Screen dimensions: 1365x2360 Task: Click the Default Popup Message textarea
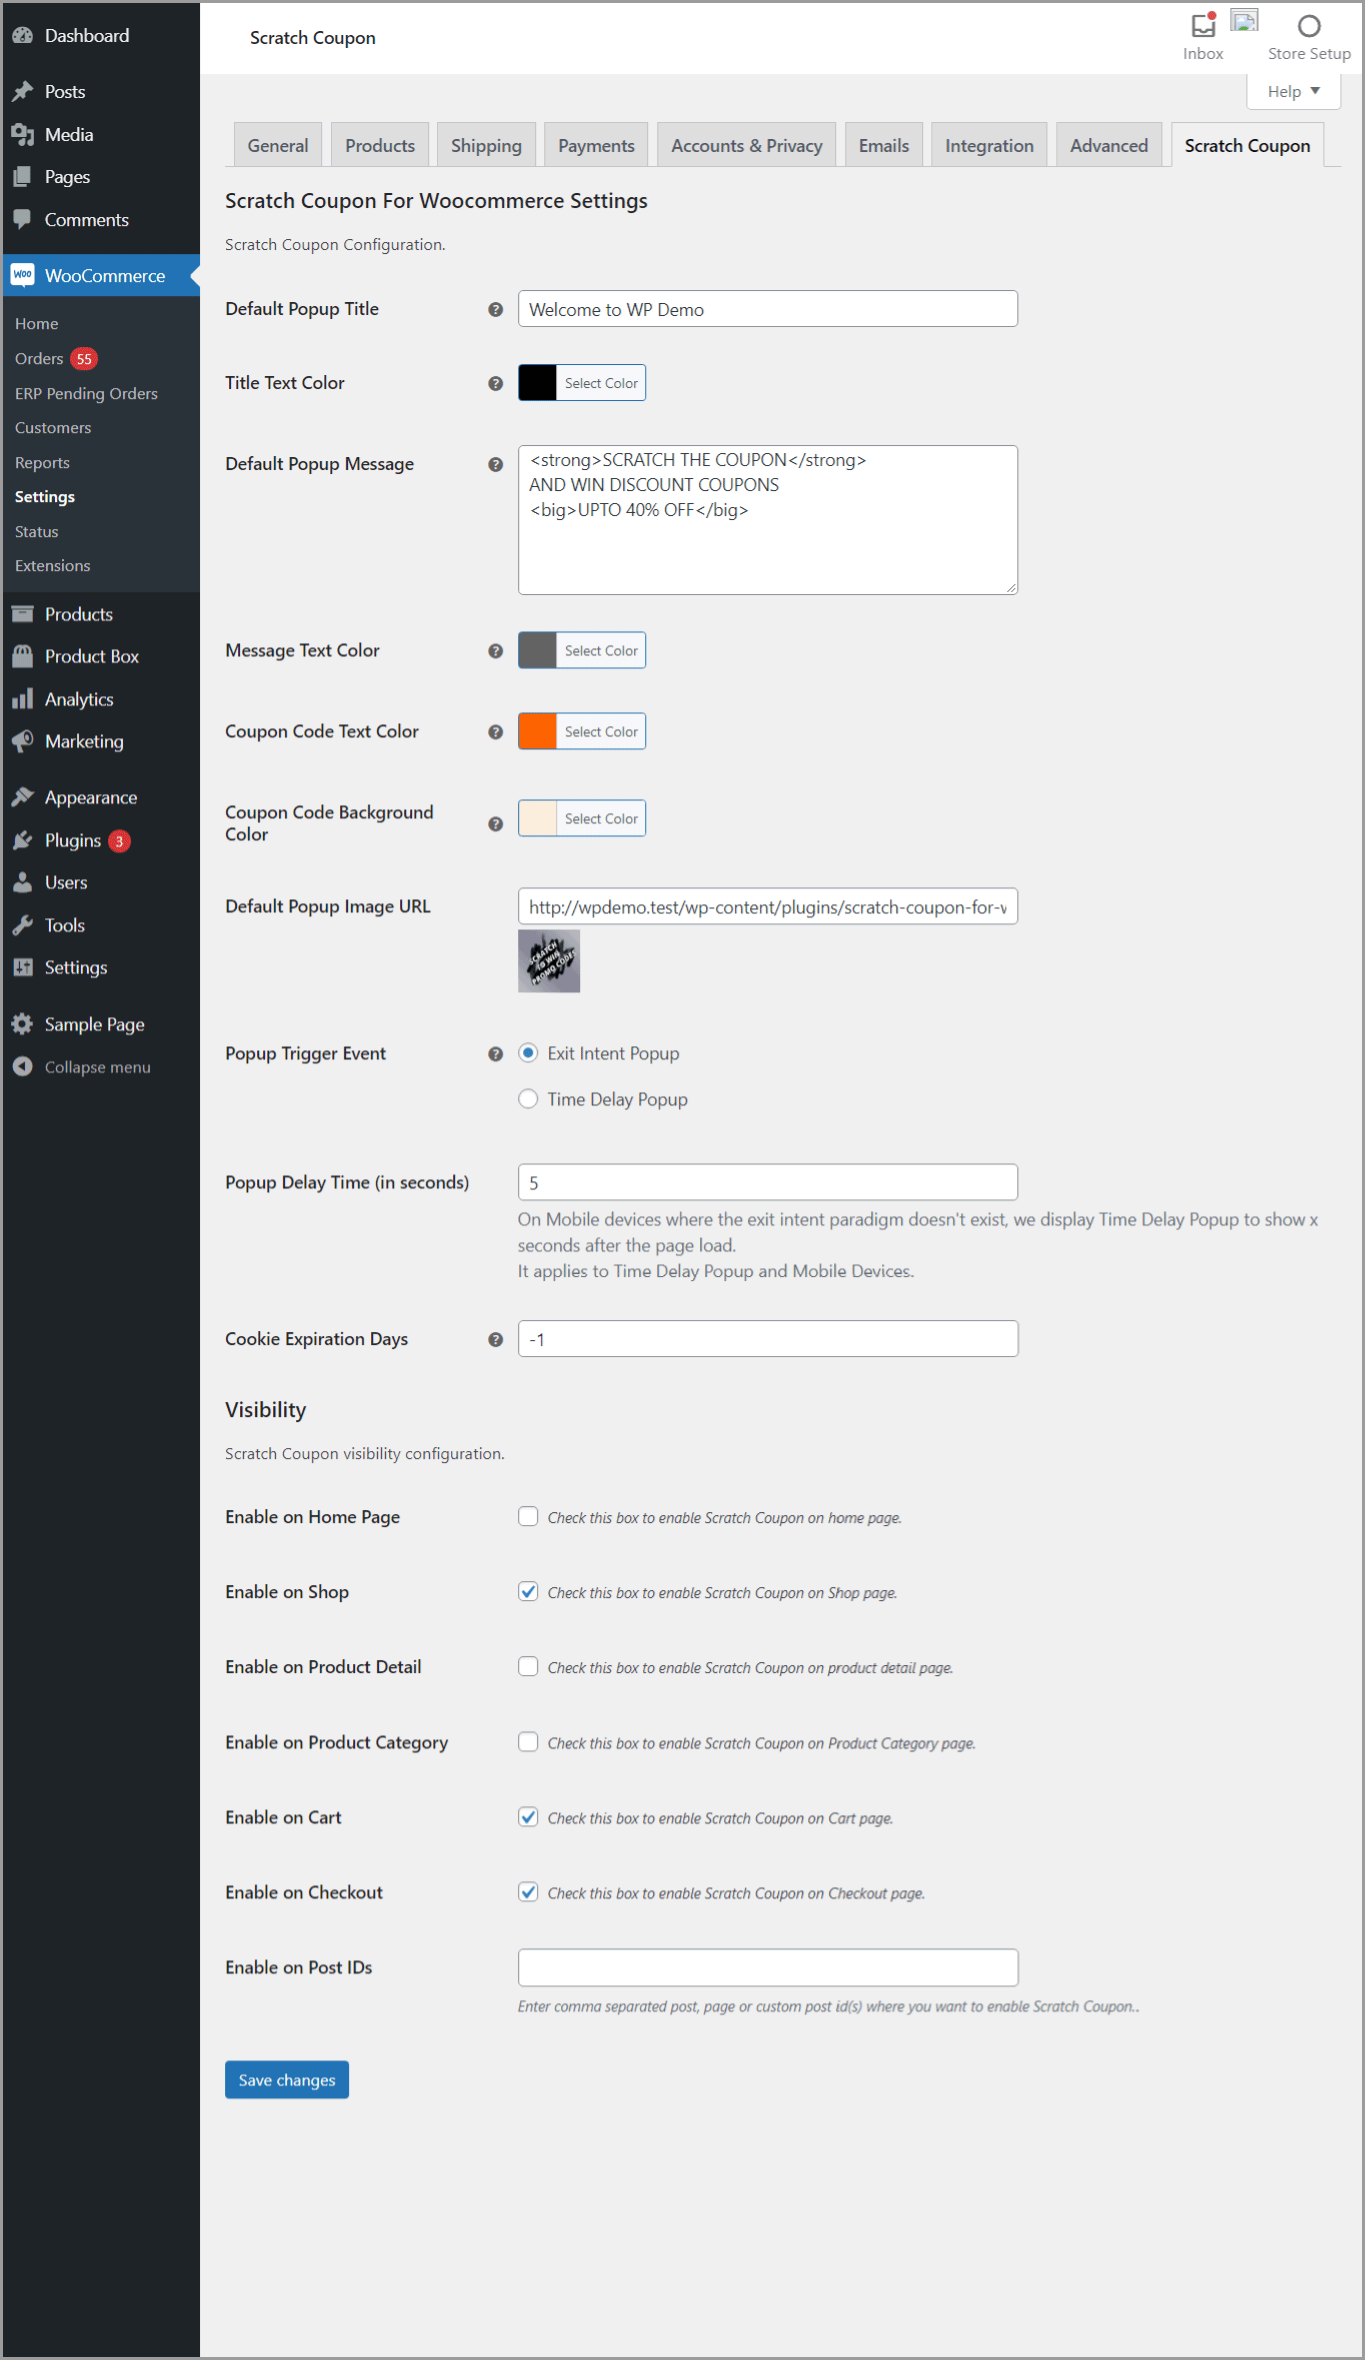pyautogui.click(x=768, y=520)
